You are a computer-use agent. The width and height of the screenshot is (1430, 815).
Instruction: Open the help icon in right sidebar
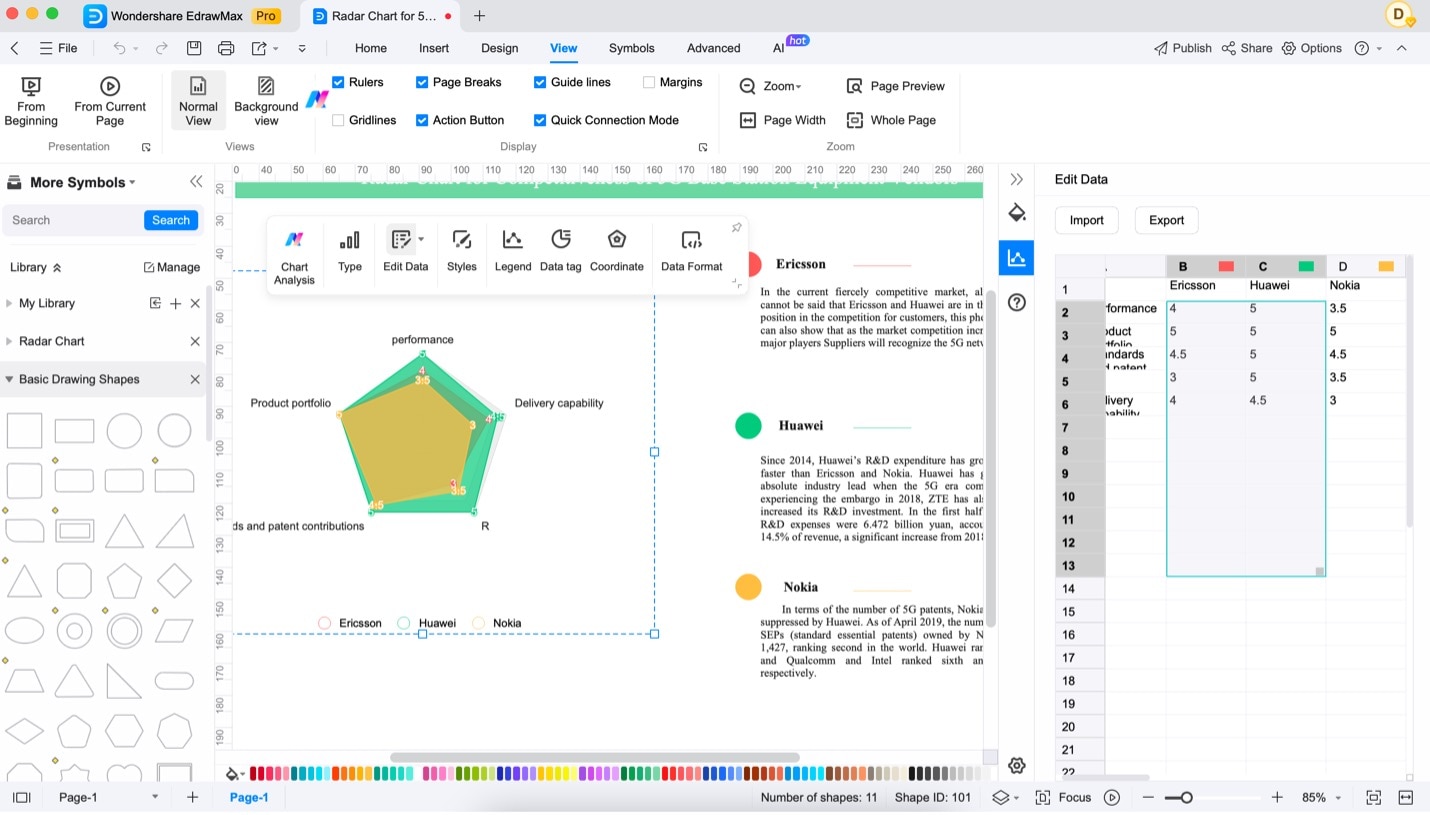[1017, 302]
